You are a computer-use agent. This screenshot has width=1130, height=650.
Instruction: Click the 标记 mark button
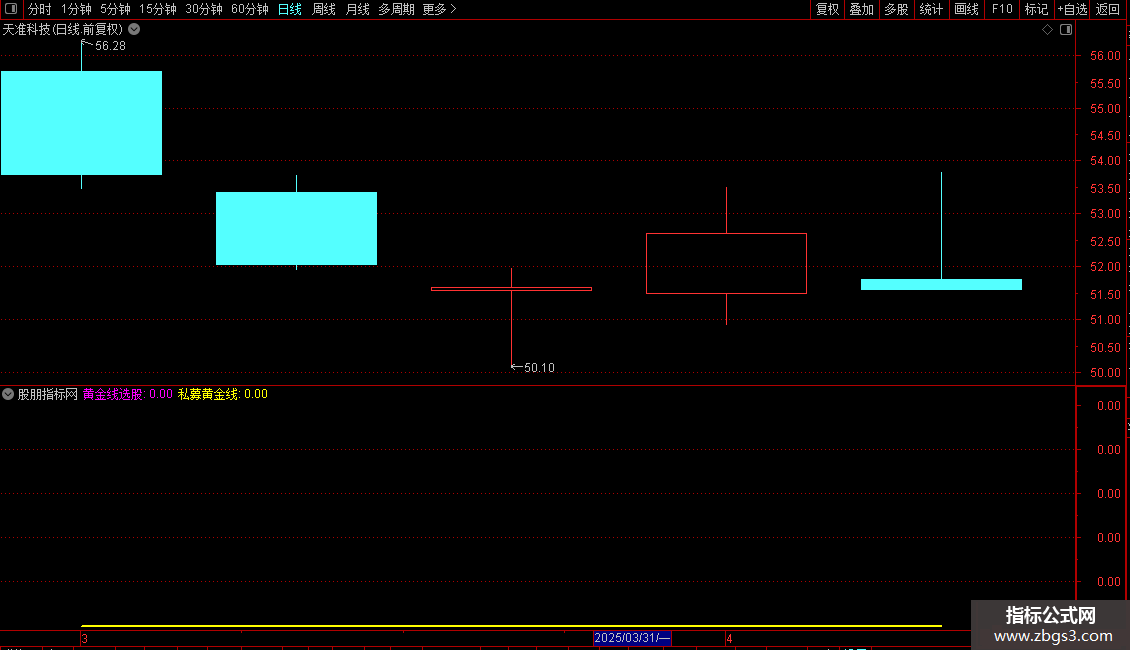[x=1036, y=9]
